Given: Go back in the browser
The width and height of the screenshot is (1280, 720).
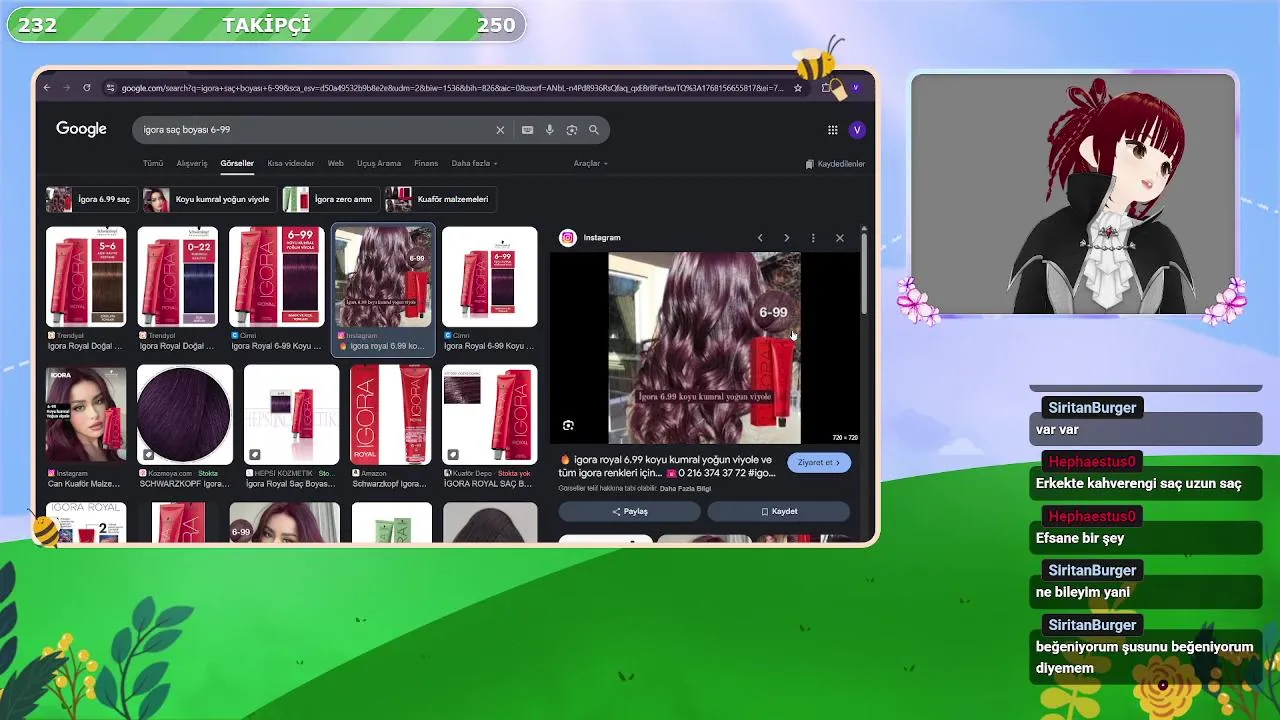Looking at the screenshot, I should (x=47, y=88).
